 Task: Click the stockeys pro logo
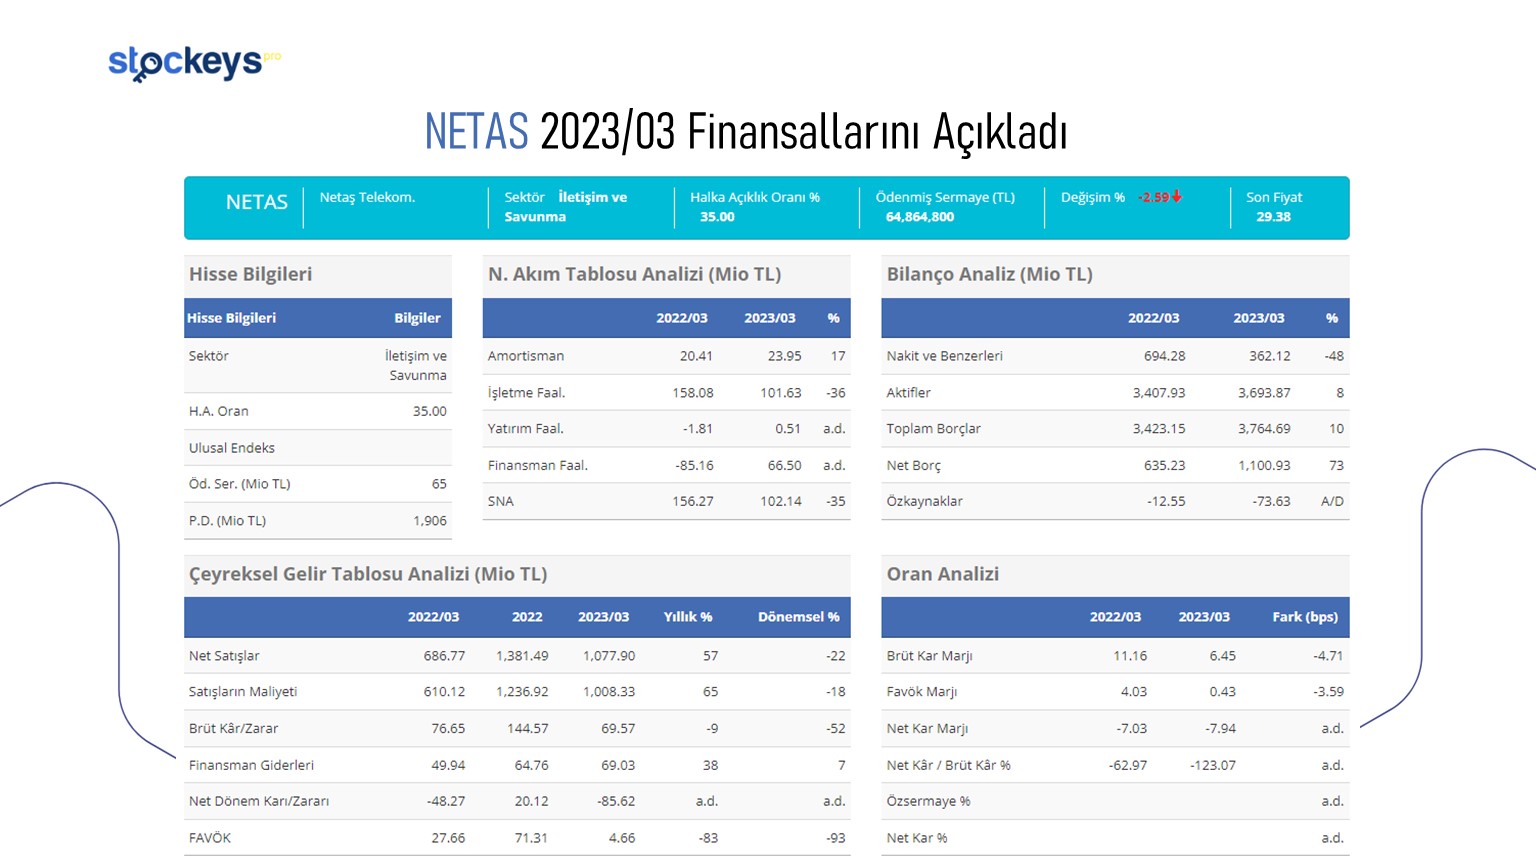tap(194, 62)
